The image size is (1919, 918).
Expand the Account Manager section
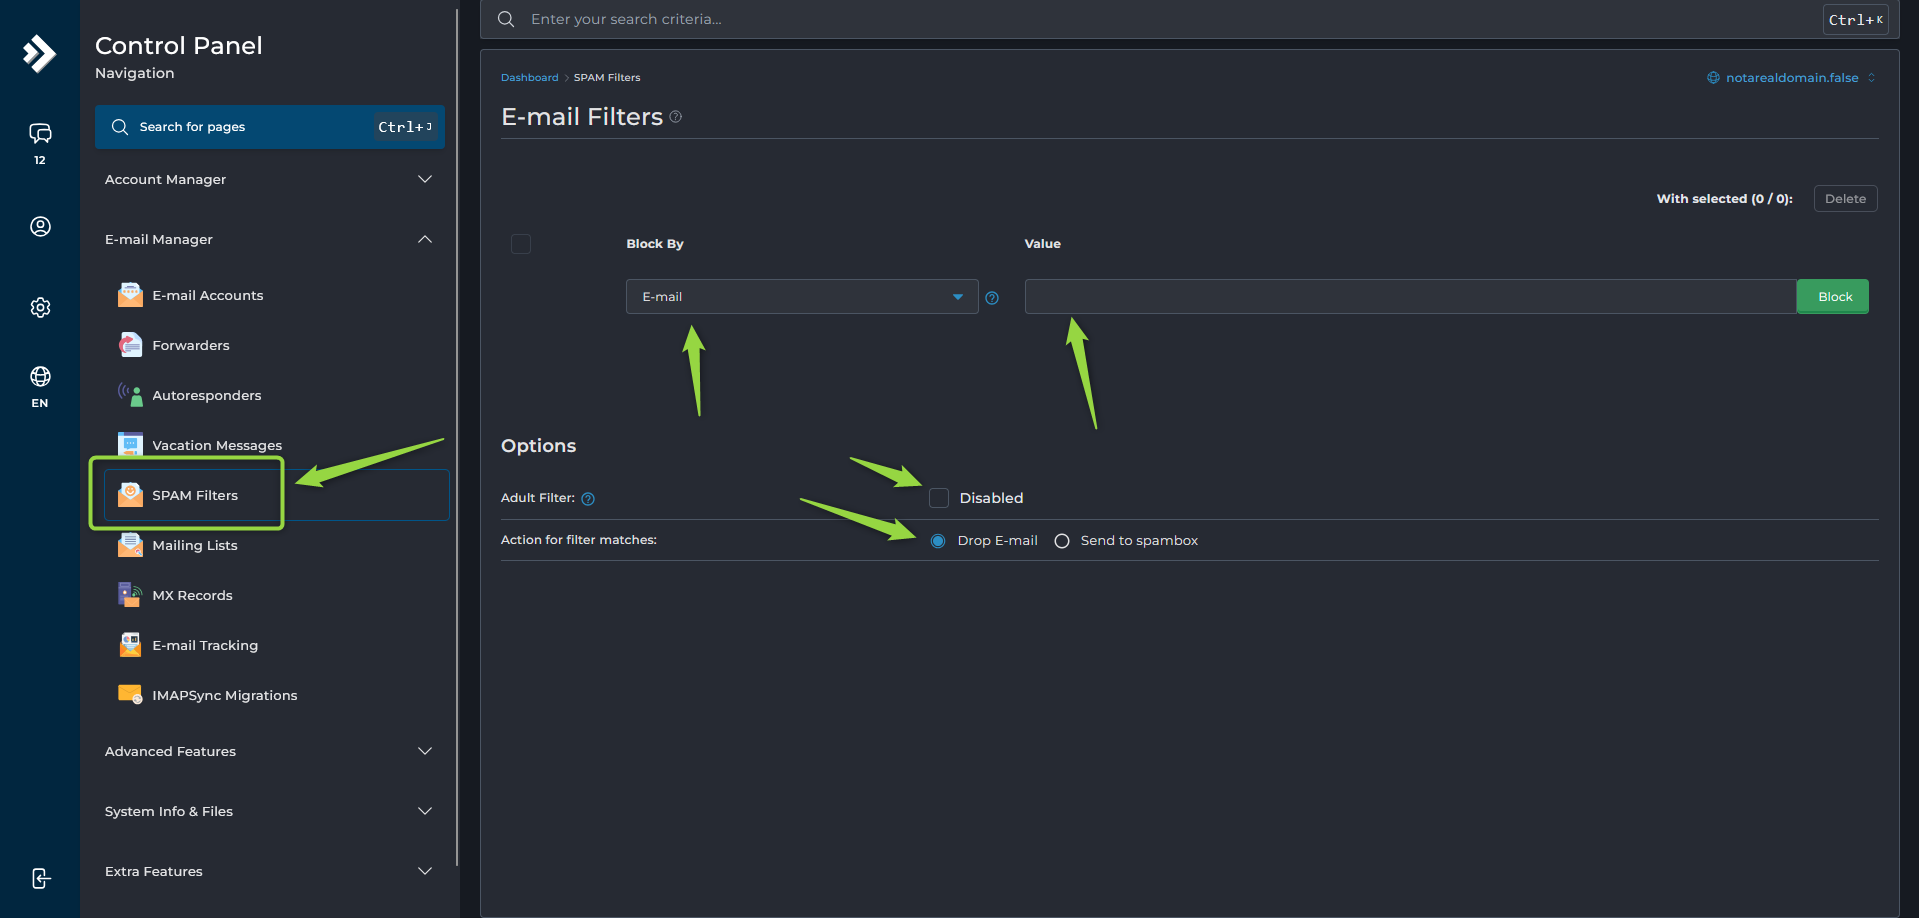pos(269,179)
